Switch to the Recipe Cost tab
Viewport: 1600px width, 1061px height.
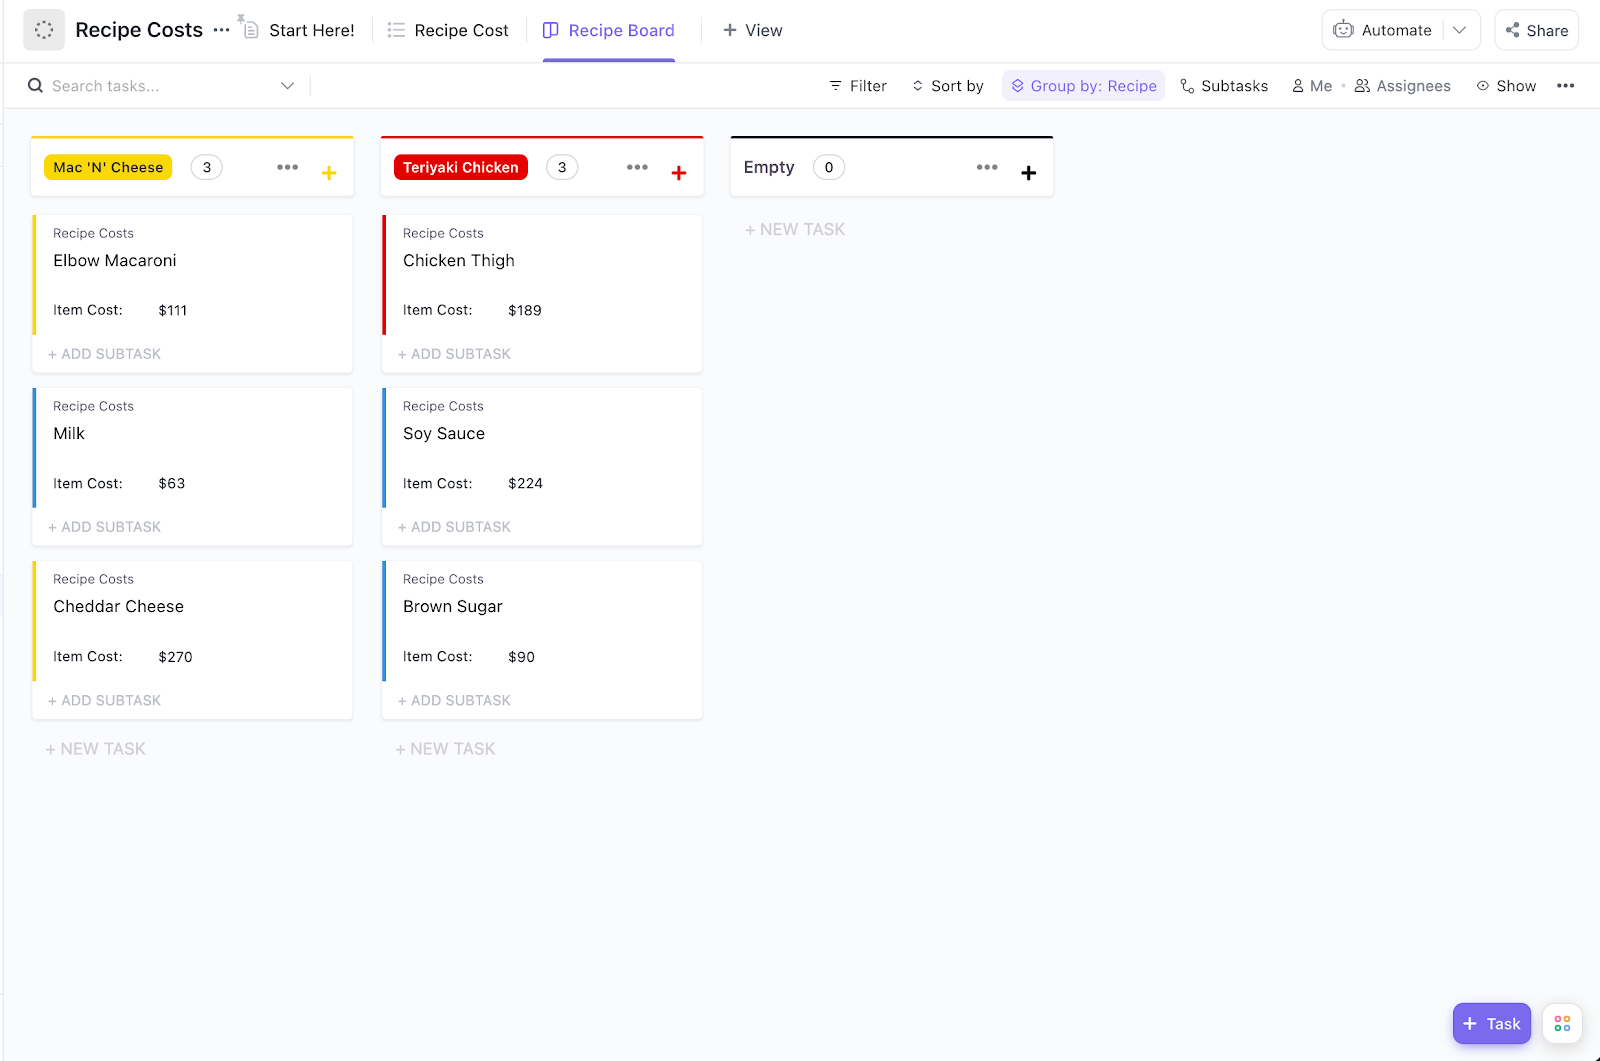click(x=449, y=30)
